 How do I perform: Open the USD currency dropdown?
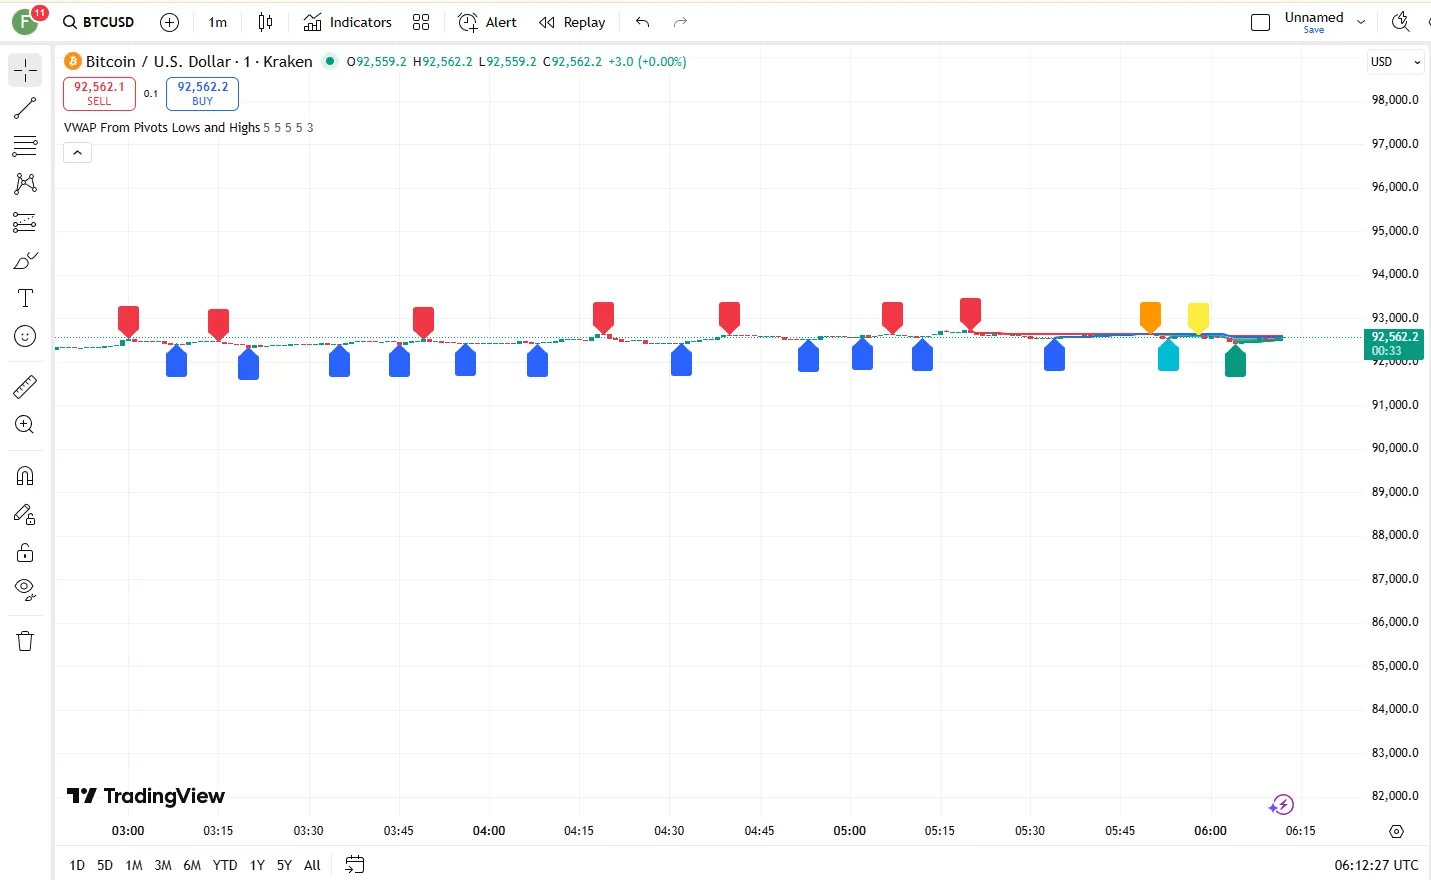1395,62
